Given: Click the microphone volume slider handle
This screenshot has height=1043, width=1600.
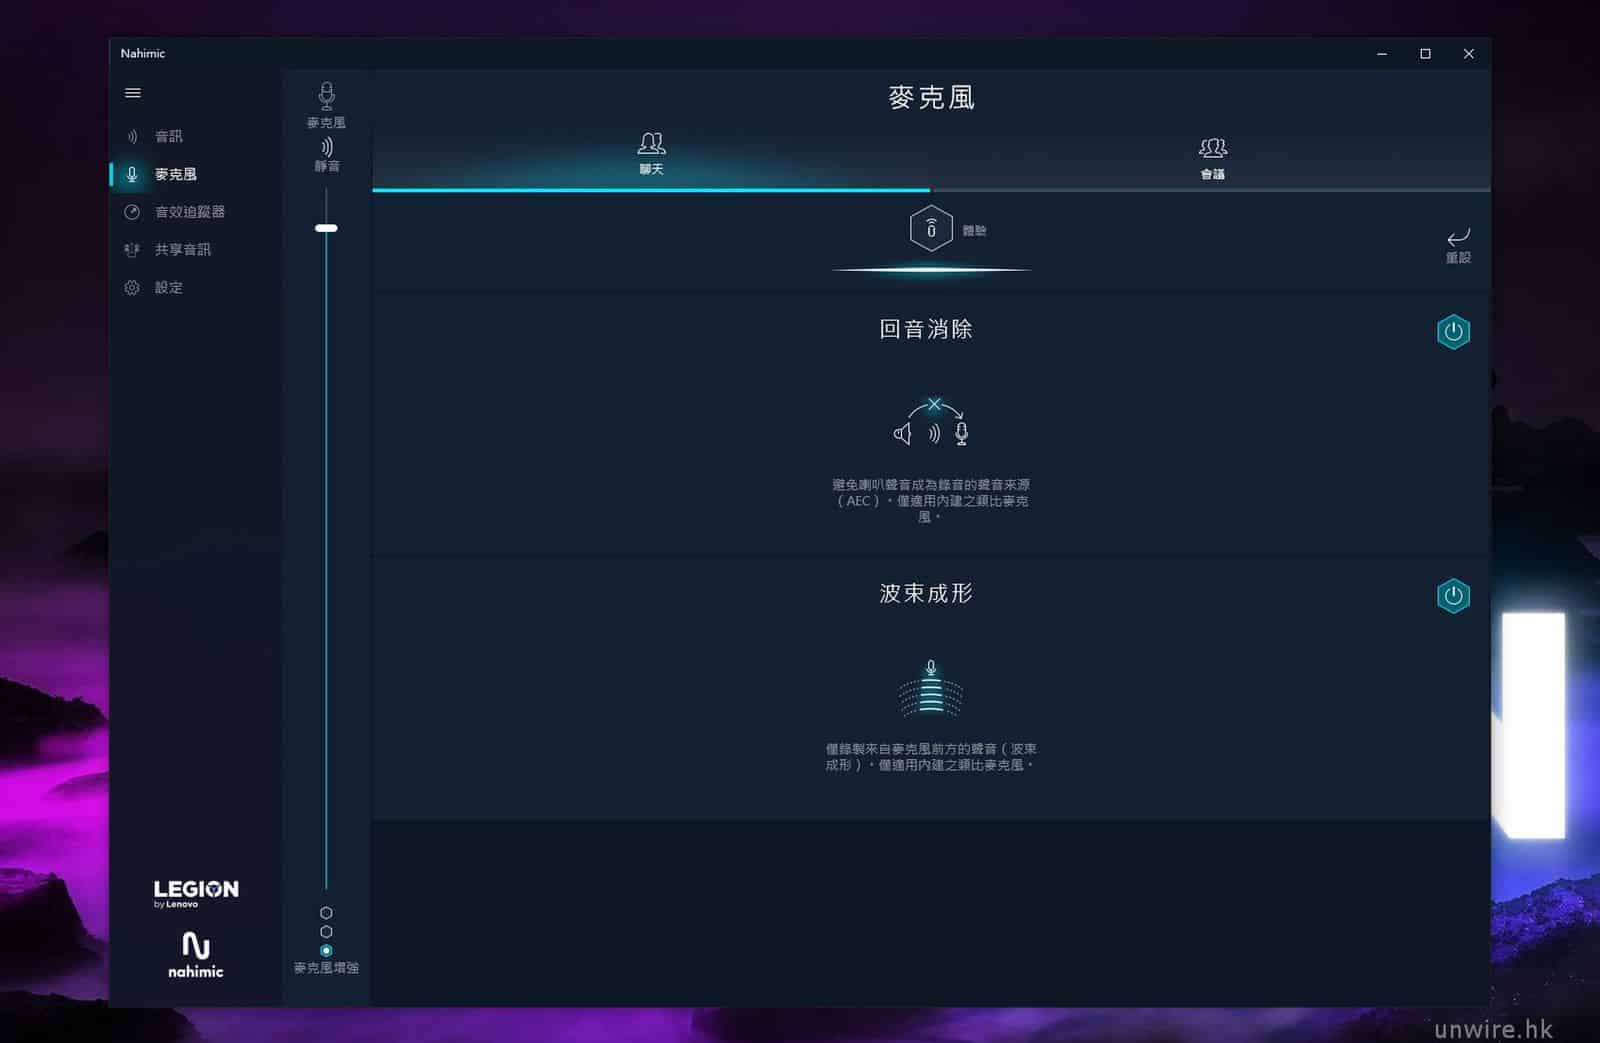Looking at the screenshot, I should tap(326, 228).
